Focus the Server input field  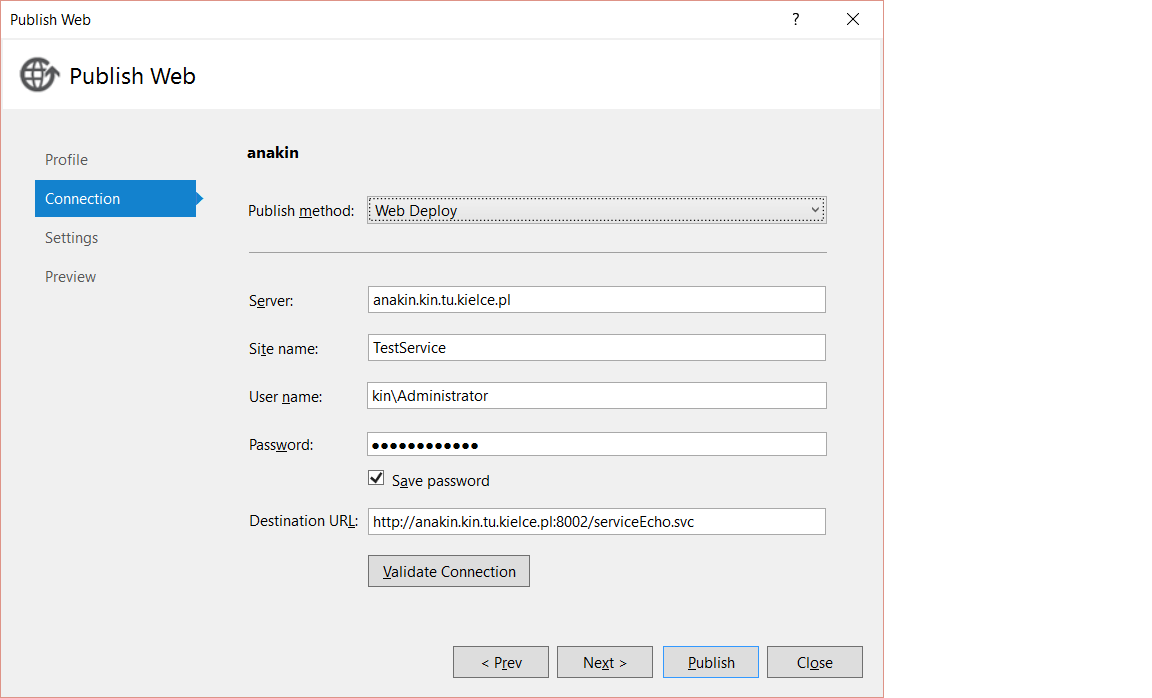(597, 300)
